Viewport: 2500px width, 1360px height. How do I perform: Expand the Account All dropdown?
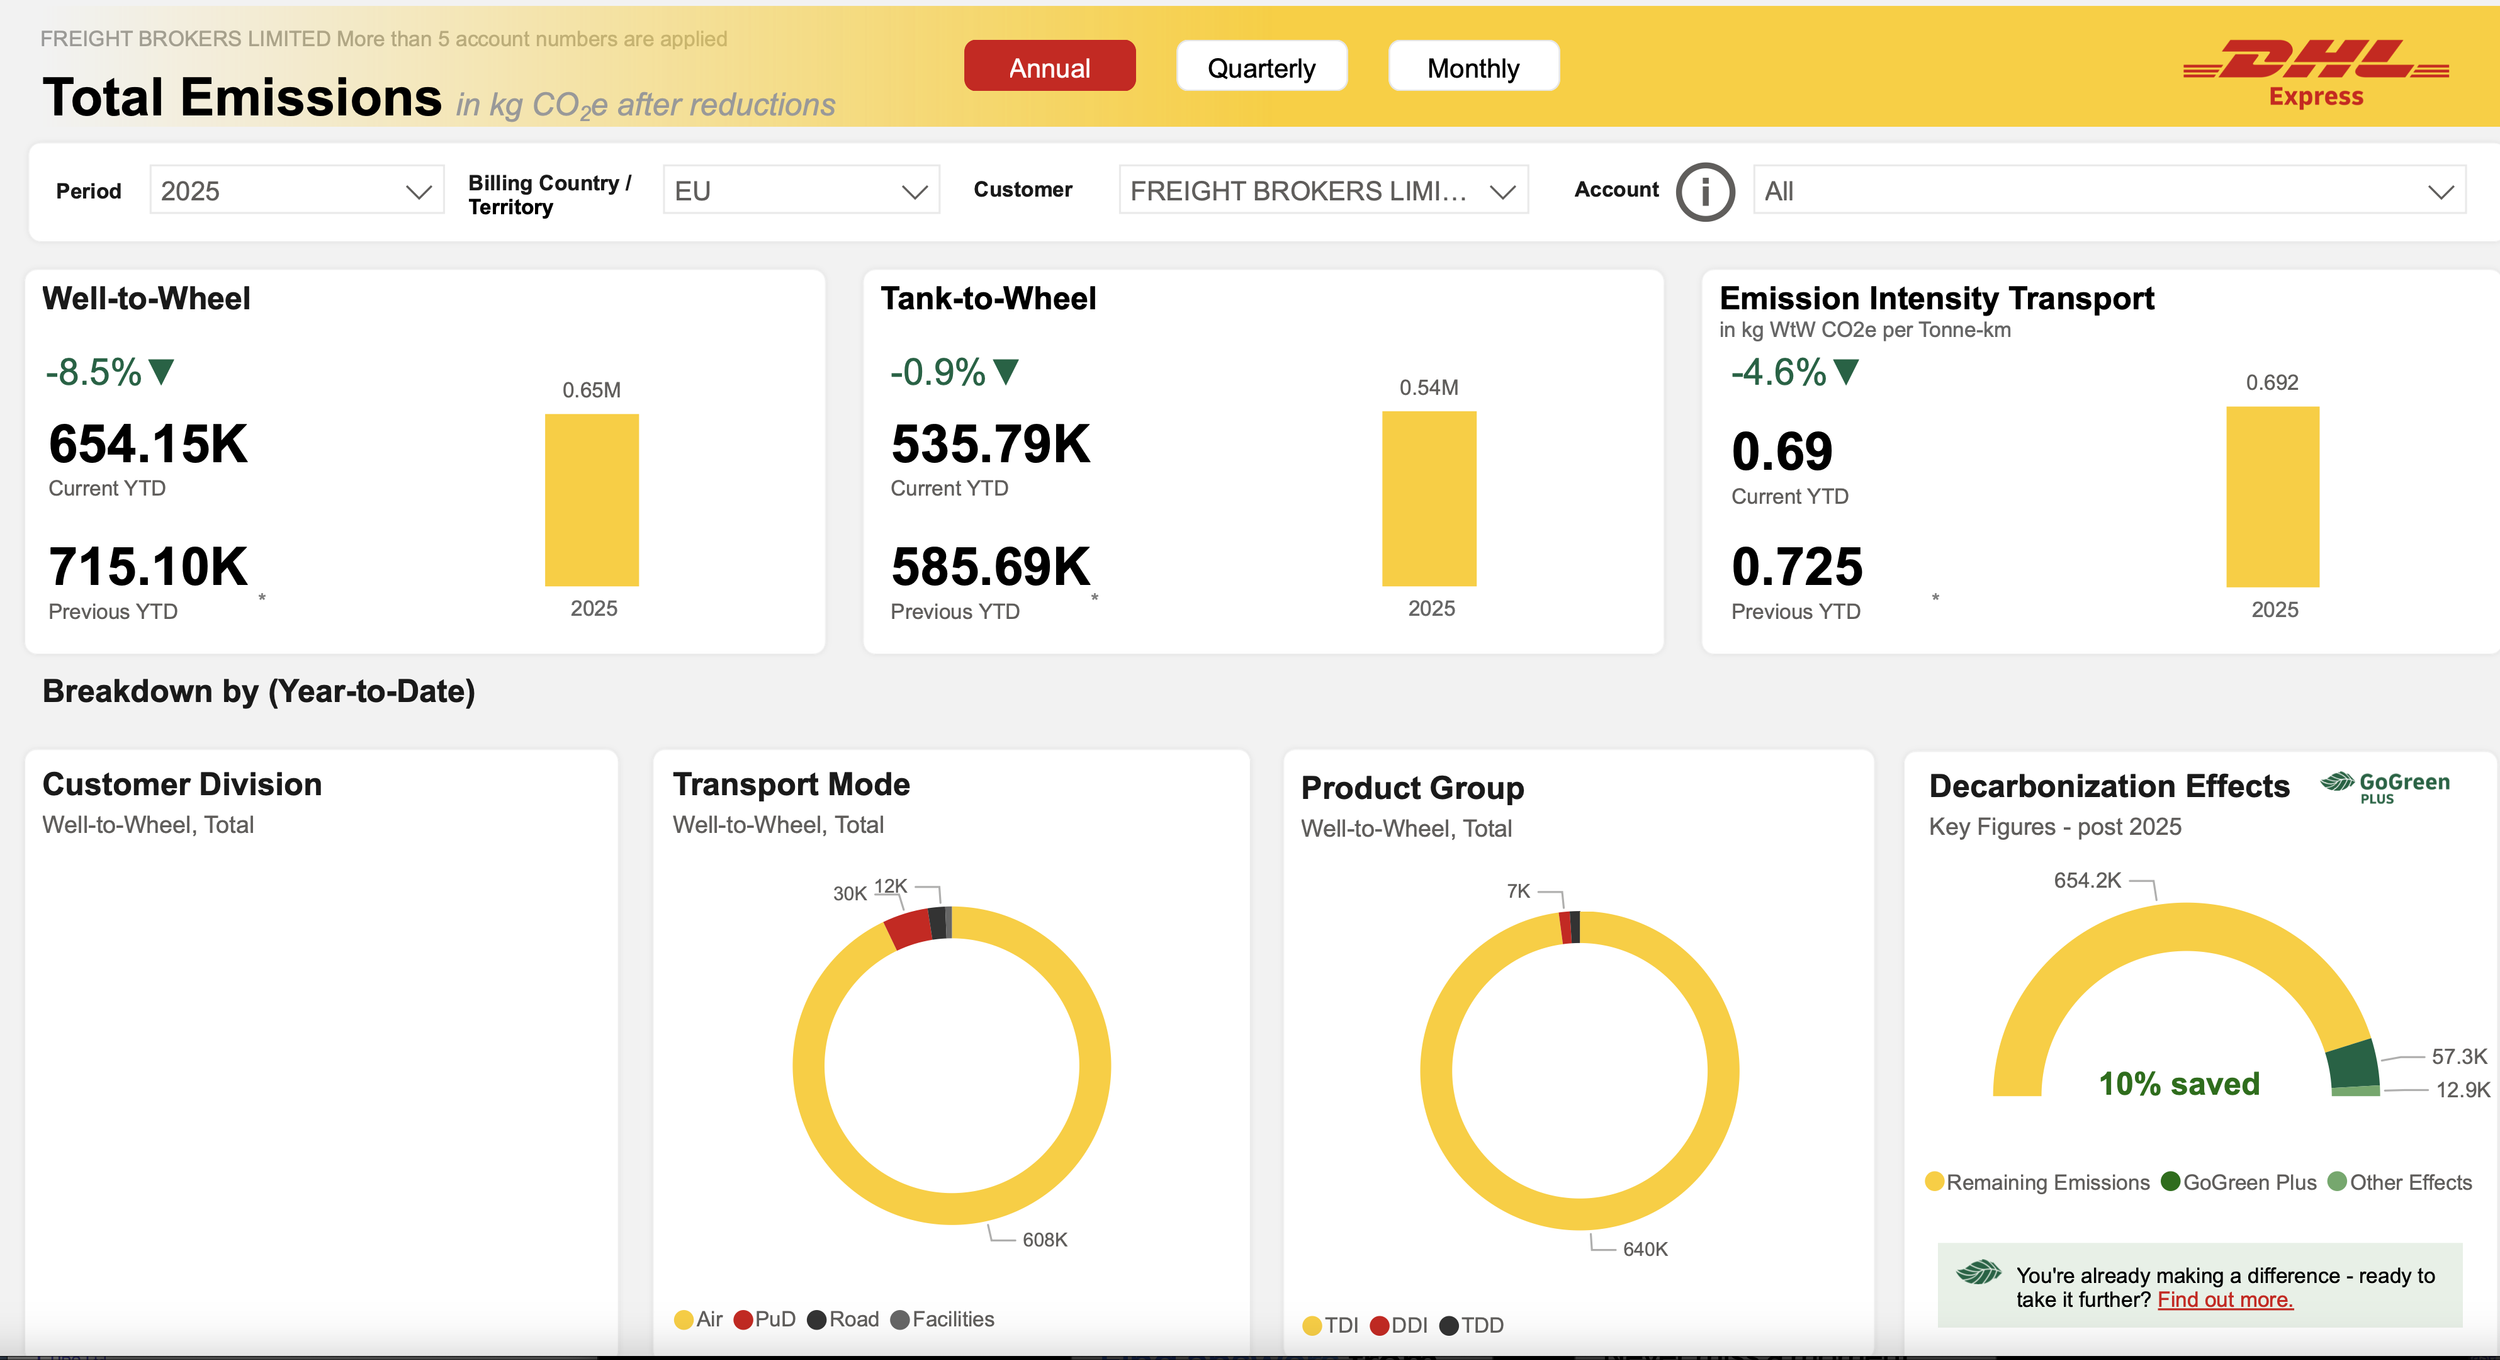pos(2109,190)
